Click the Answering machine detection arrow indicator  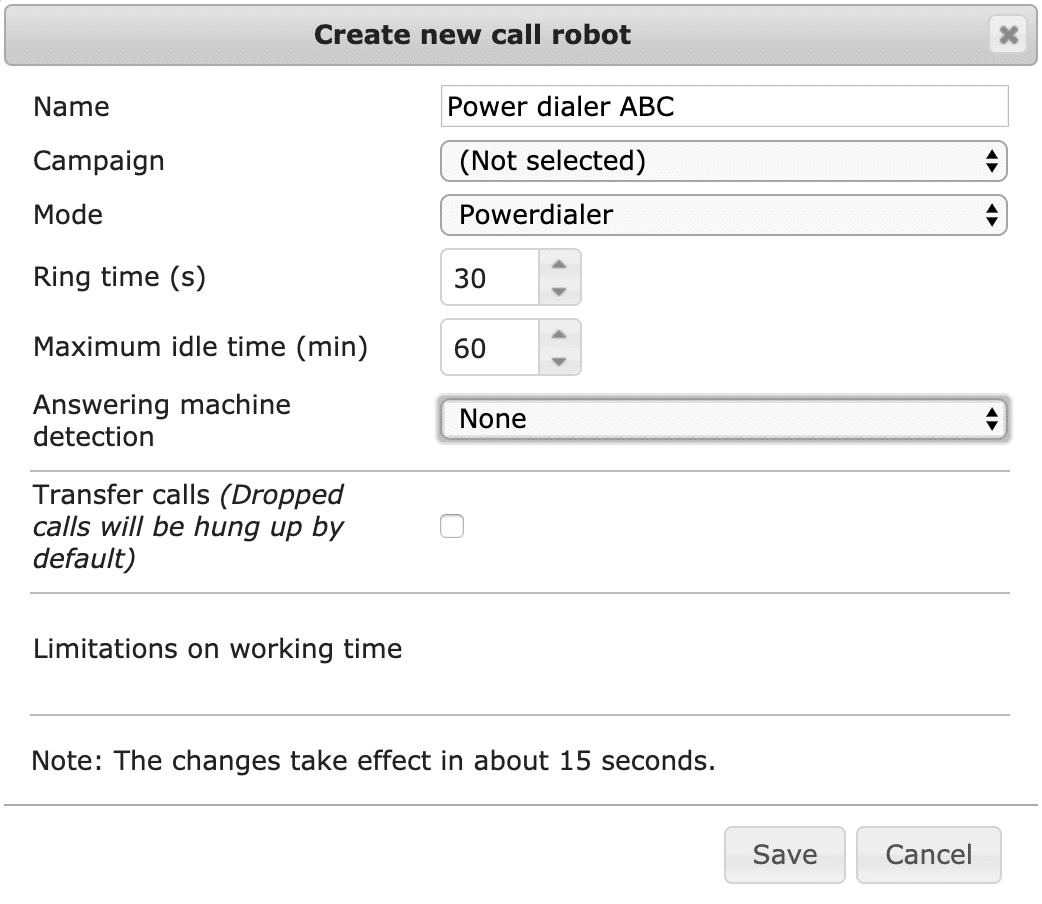tap(991, 419)
